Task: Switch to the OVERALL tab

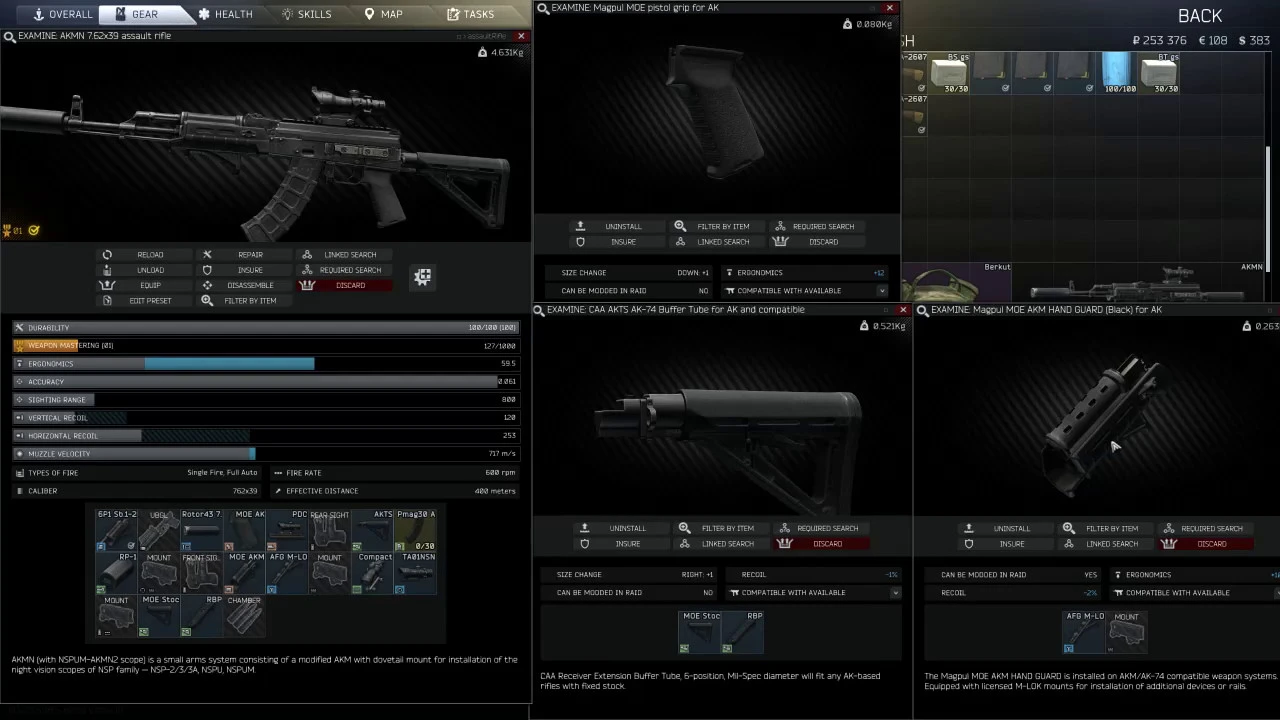Action: tap(62, 14)
